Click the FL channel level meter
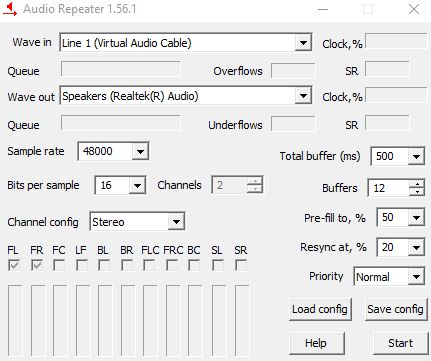Viewport: 431px width, 361px height. pyautogui.click(x=15, y=321)
